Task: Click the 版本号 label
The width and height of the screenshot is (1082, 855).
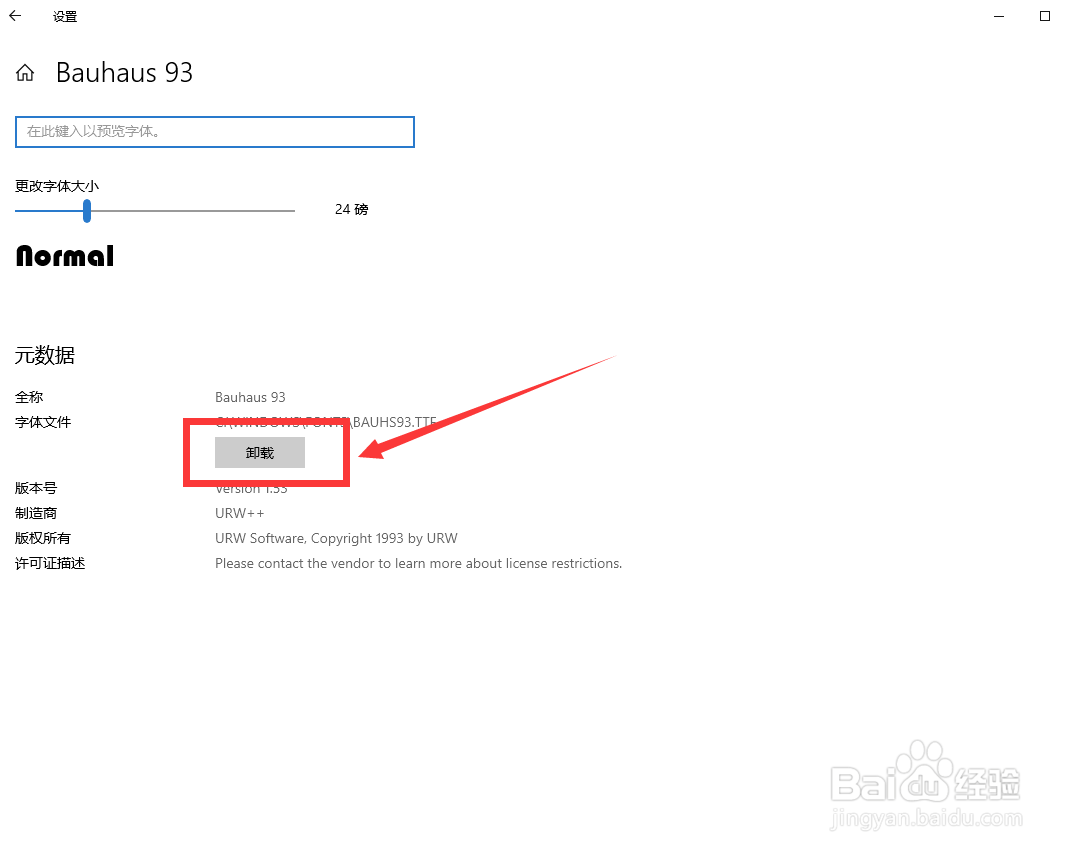Action: [x=36, y=489]
